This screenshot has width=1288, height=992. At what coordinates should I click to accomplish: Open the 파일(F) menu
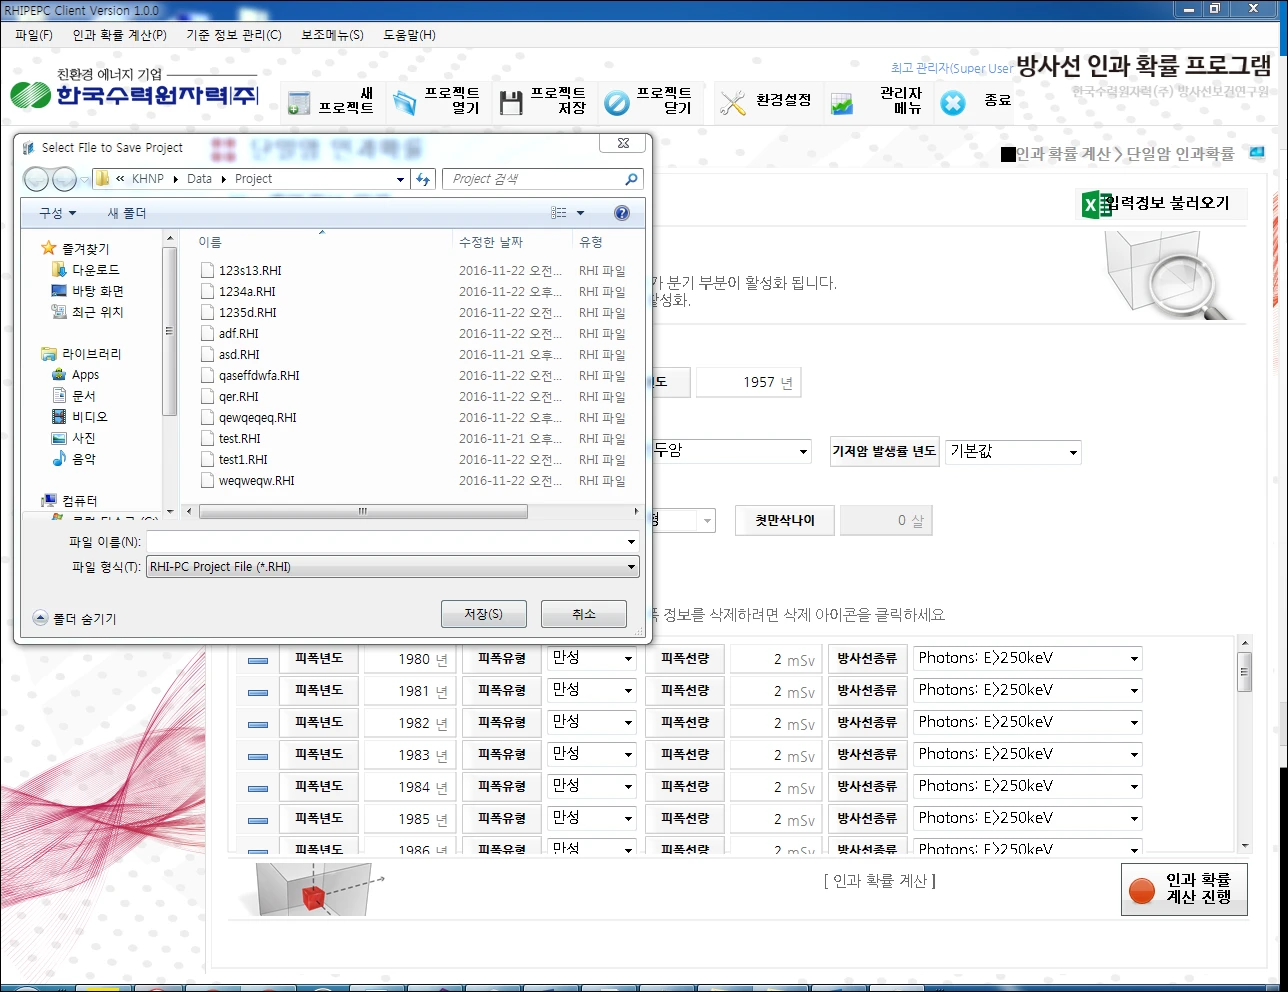[x=34, y=35]
